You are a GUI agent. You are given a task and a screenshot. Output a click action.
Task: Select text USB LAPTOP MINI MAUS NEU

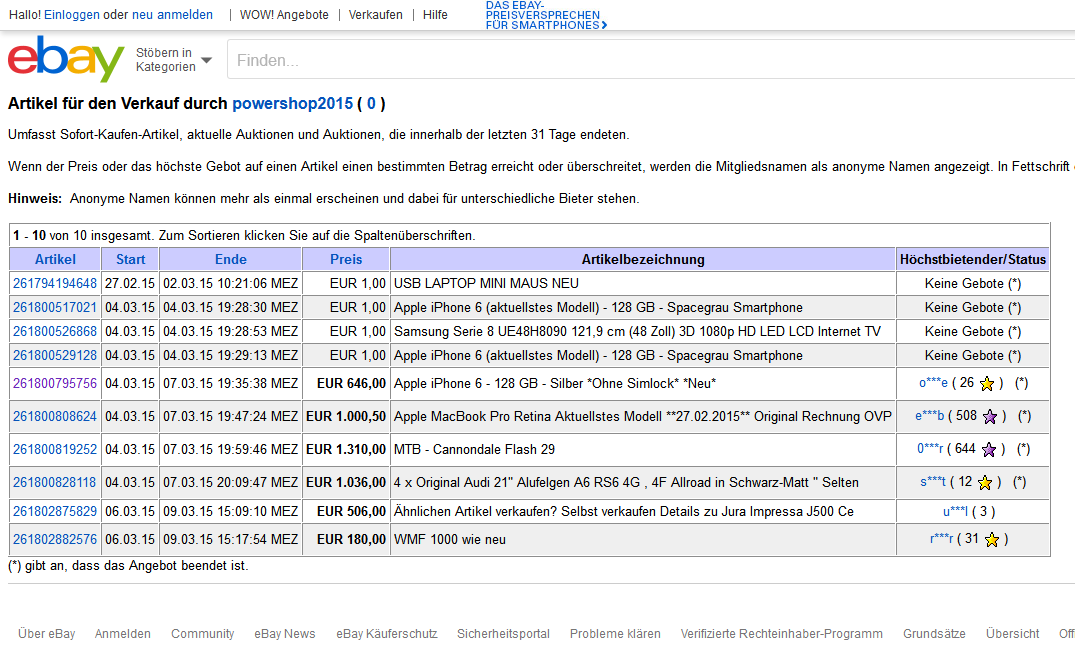coord(486,283)
